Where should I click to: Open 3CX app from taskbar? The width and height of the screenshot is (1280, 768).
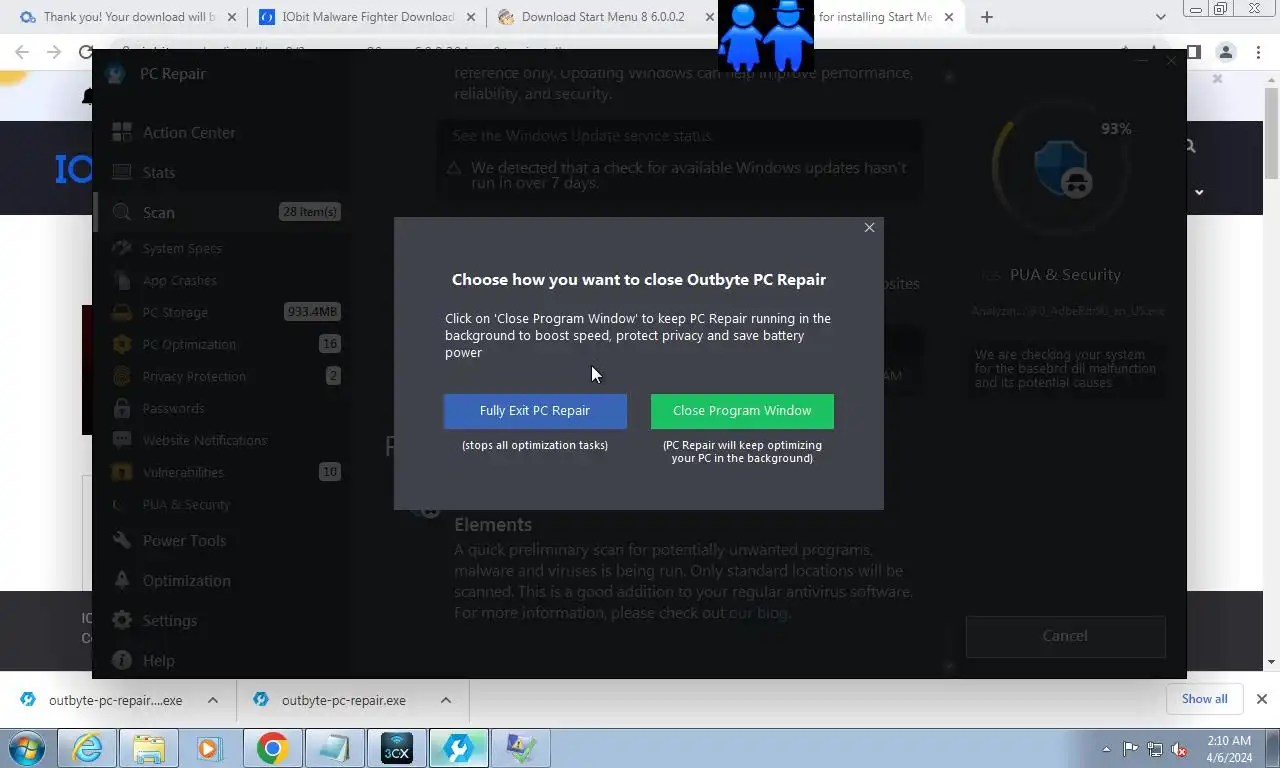click(x=397, y=748)
